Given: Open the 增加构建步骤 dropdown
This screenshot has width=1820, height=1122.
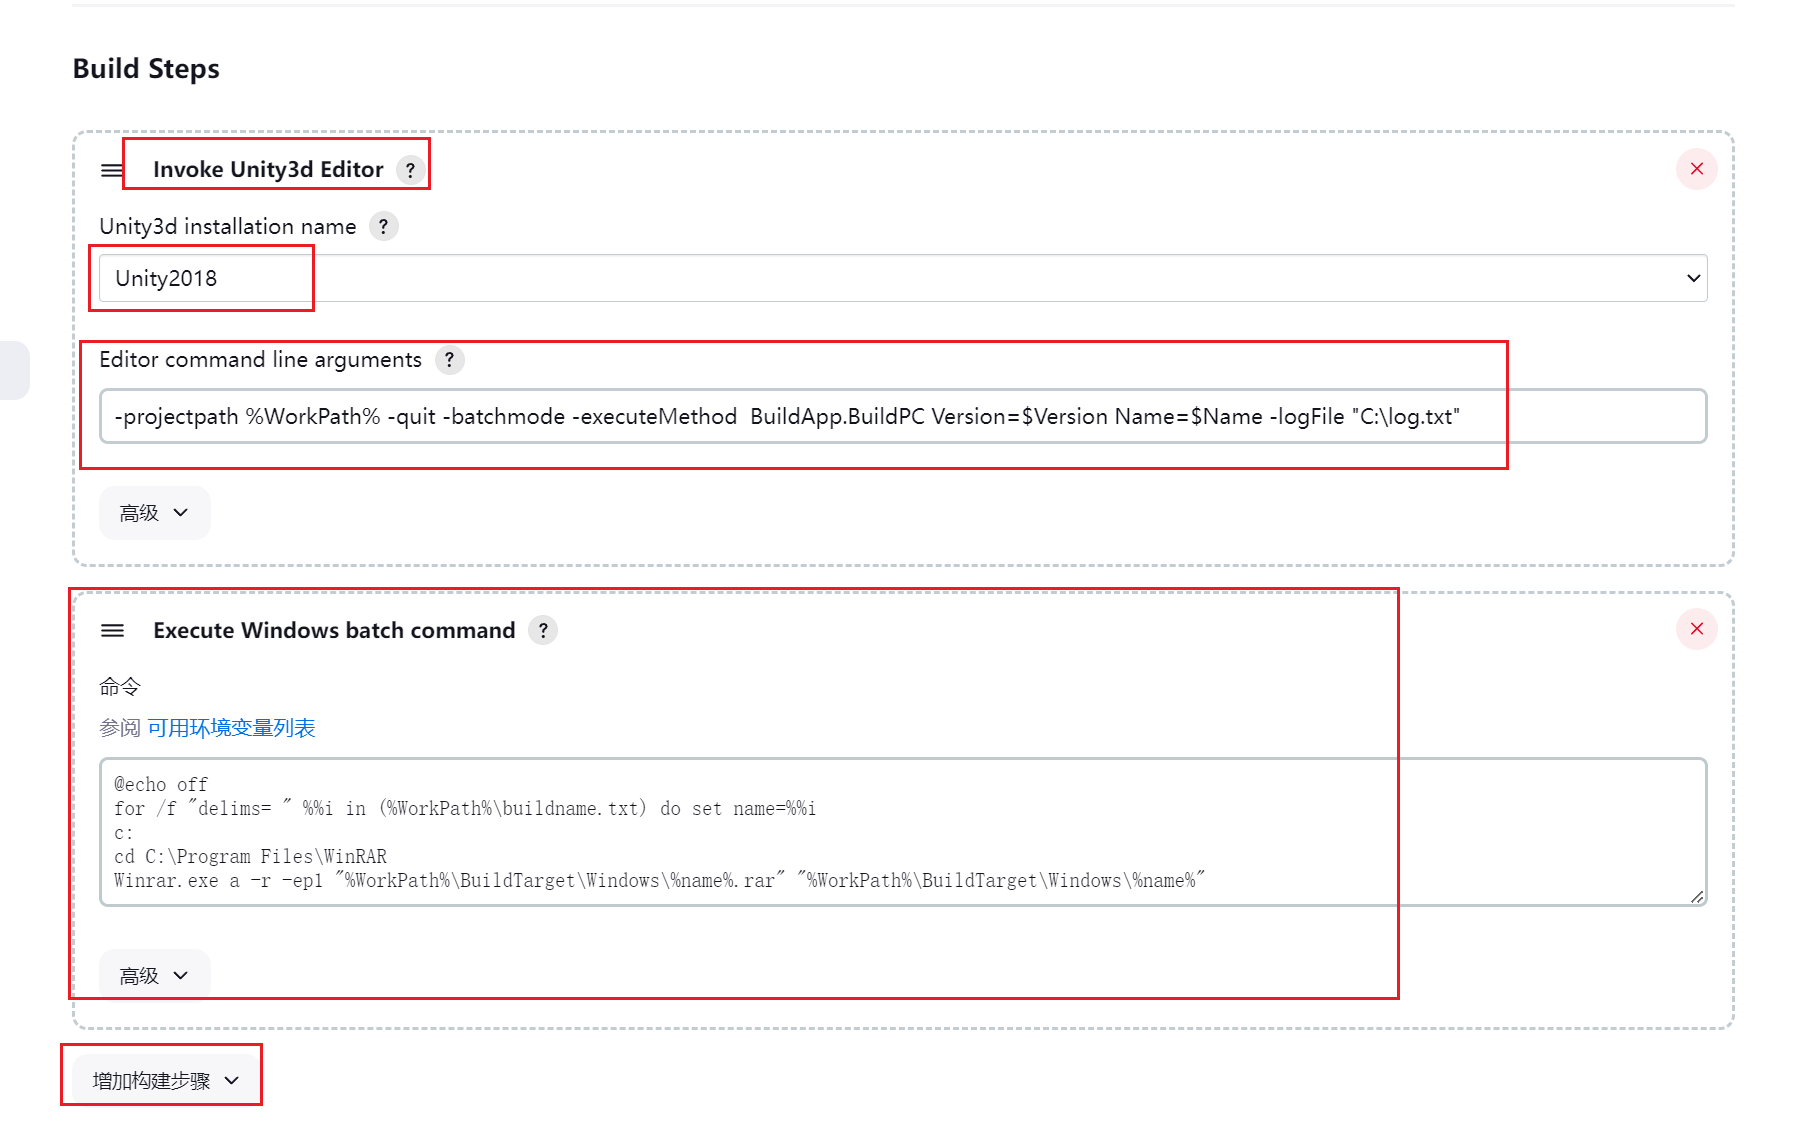Looking at the screenshot, I should pyautogui.click(x=166, y=1081).
